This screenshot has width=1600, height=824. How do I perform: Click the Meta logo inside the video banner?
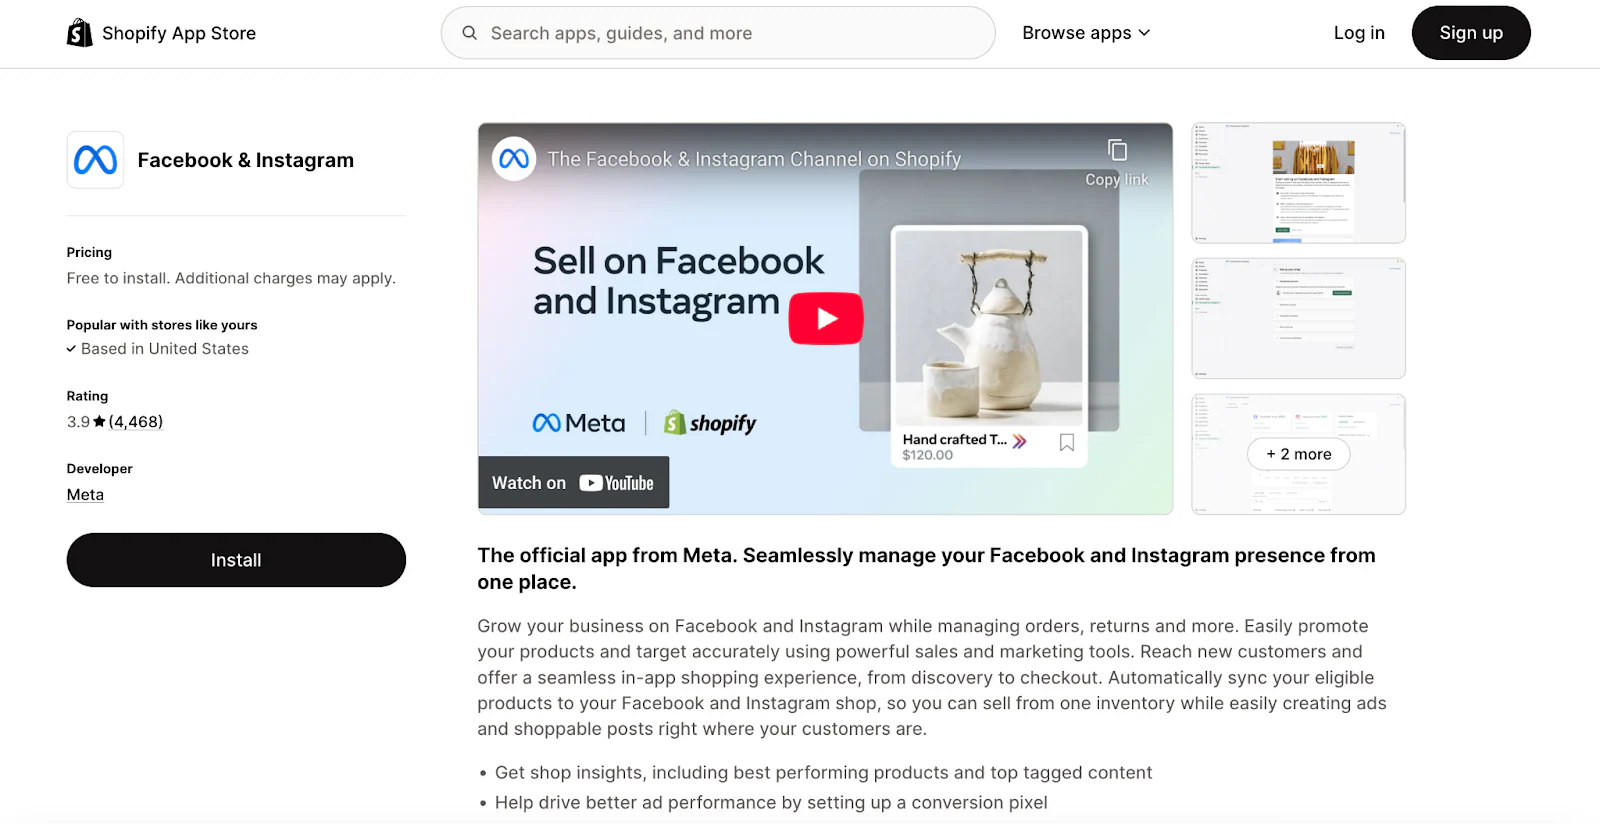coord(578,422)
